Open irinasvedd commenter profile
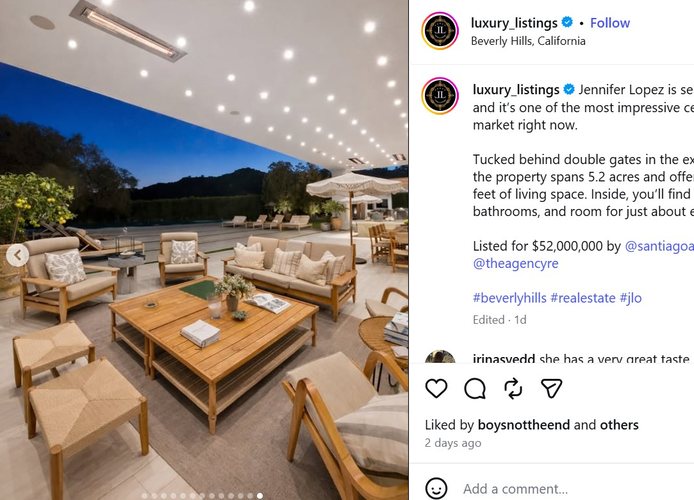The image size is (694, 500). click(504, 358)
